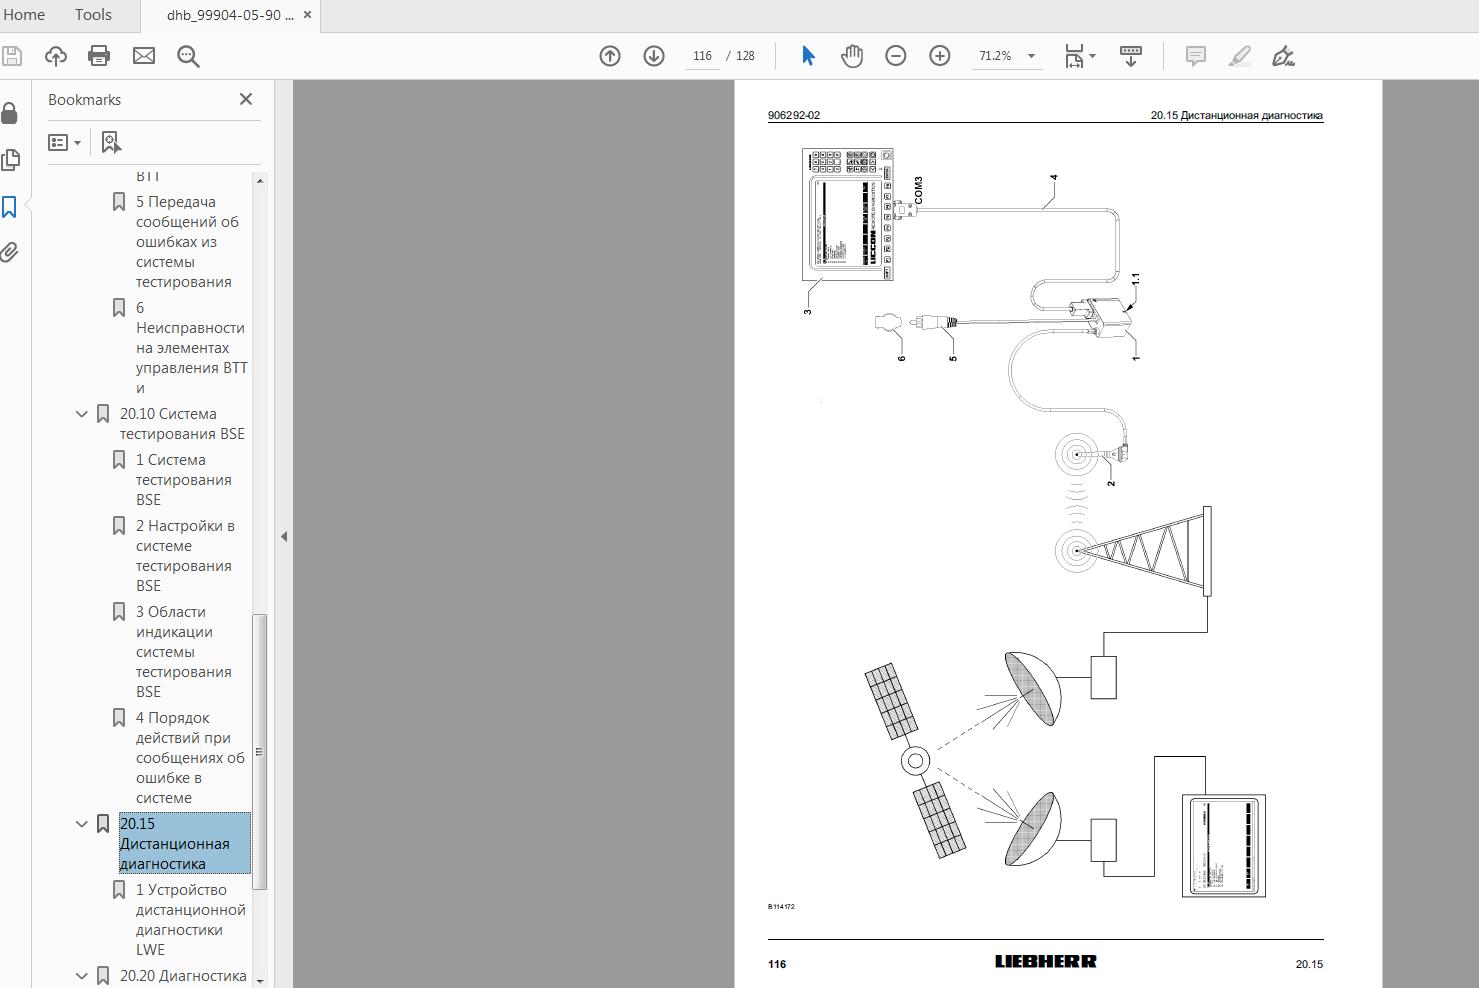Open bookmark 5 Передача сообщений об ошибках
The image size is (1479, 988).
(189, 242)
